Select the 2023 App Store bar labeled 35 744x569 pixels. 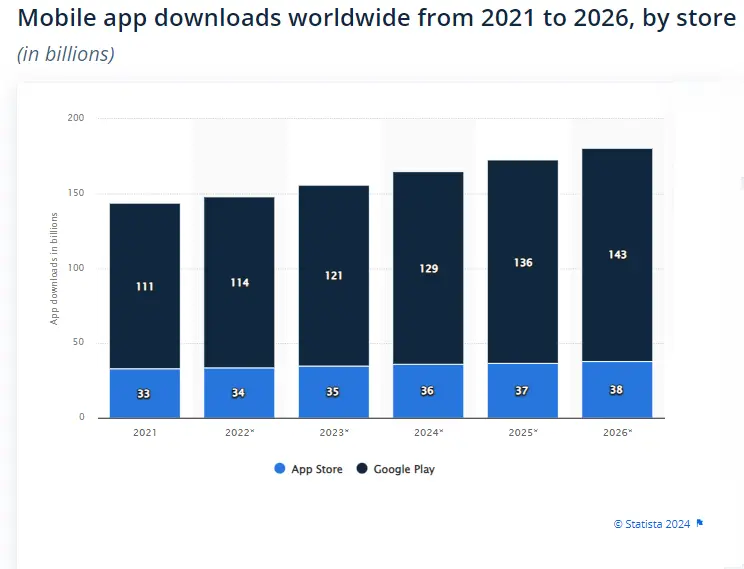click(x=334, y=392)
